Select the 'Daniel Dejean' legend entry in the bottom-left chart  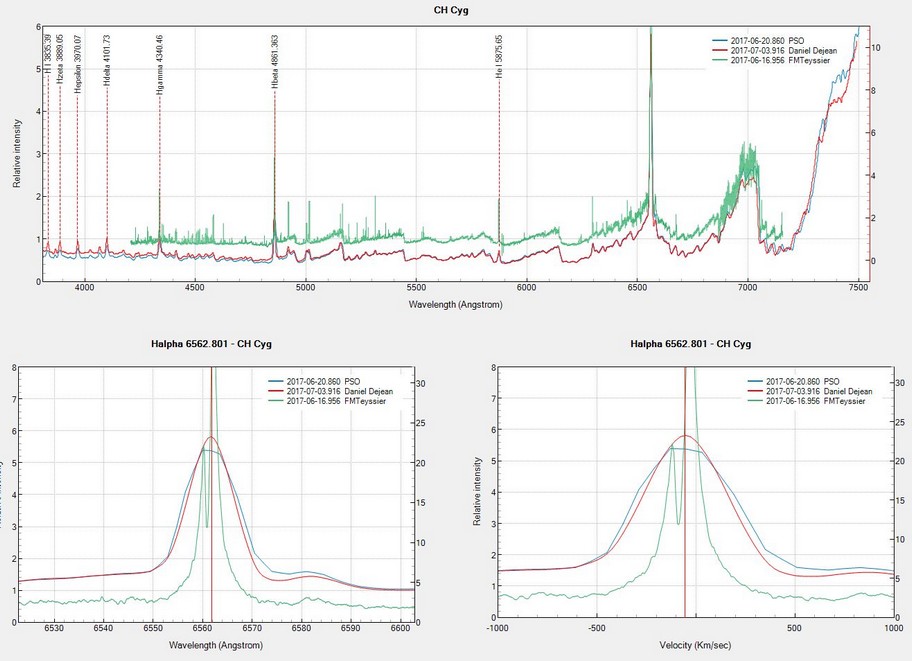[x=331, y=391]
